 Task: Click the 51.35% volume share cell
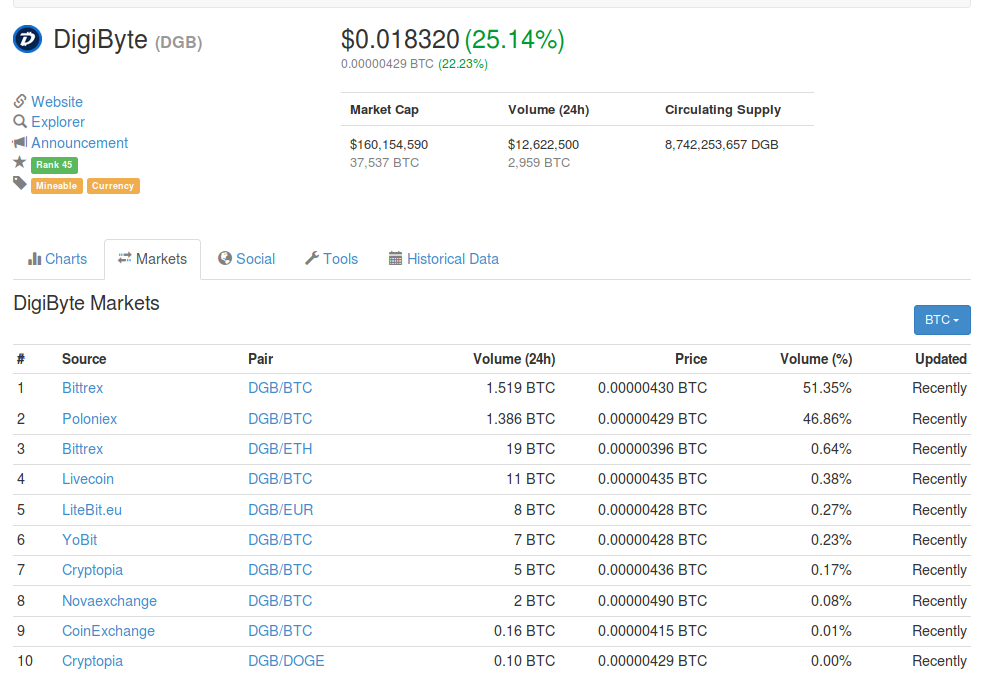(827, 388)
